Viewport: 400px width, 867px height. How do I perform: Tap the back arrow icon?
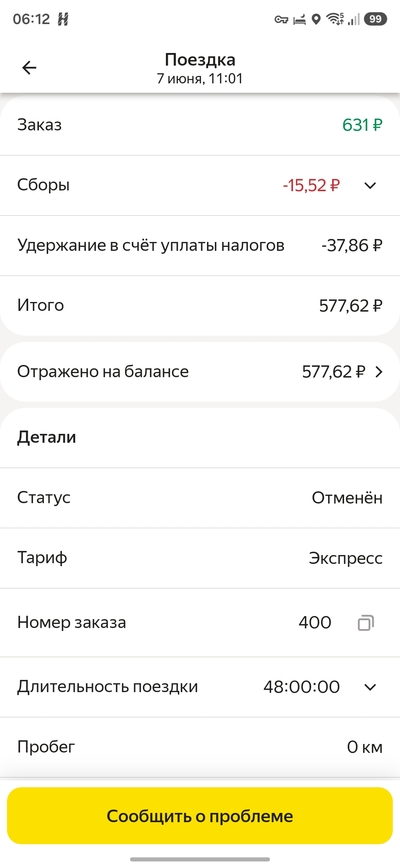[29, 67]
